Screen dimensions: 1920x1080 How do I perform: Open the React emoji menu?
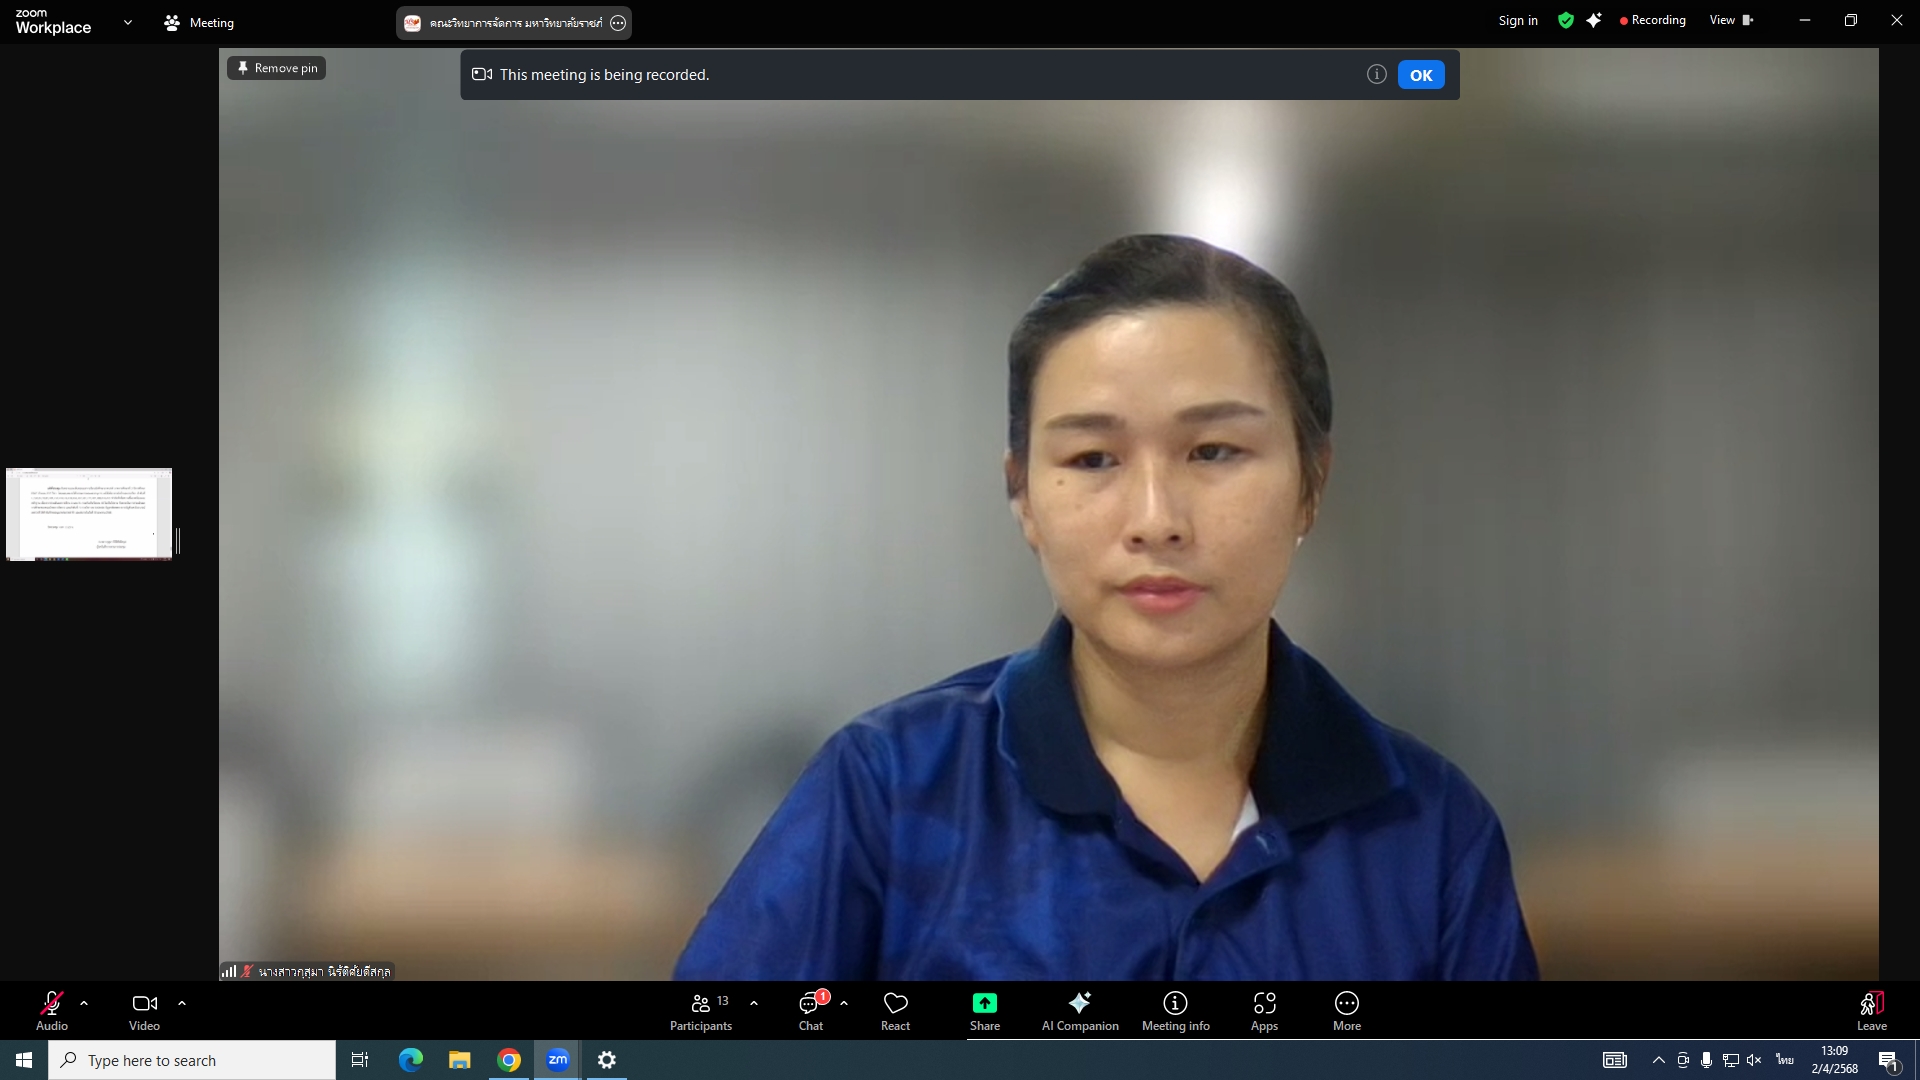click(x=895, y=1010)
